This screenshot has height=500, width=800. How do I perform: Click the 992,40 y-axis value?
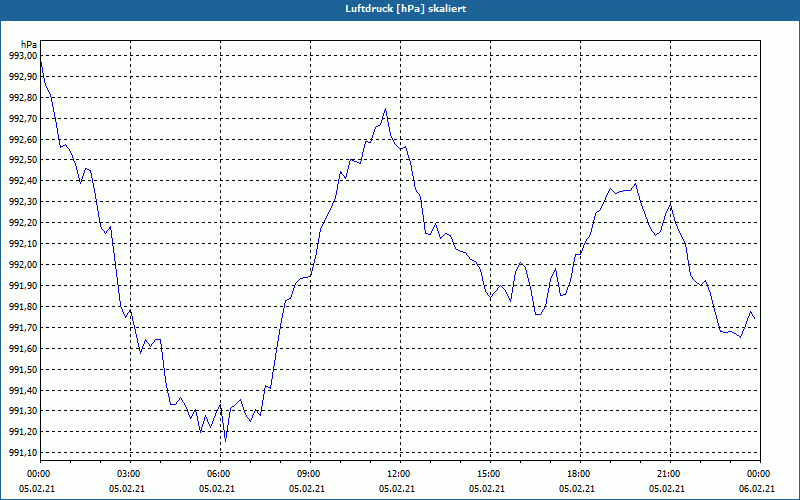23,181
